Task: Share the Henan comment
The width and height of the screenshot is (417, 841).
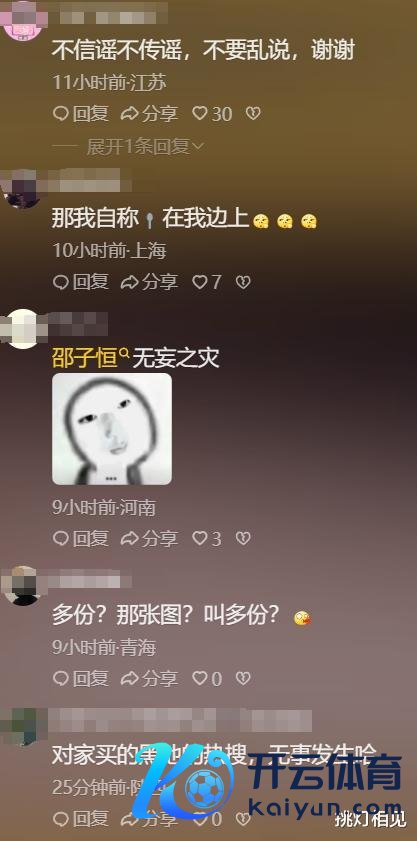Action: click(x=150, y=538)
